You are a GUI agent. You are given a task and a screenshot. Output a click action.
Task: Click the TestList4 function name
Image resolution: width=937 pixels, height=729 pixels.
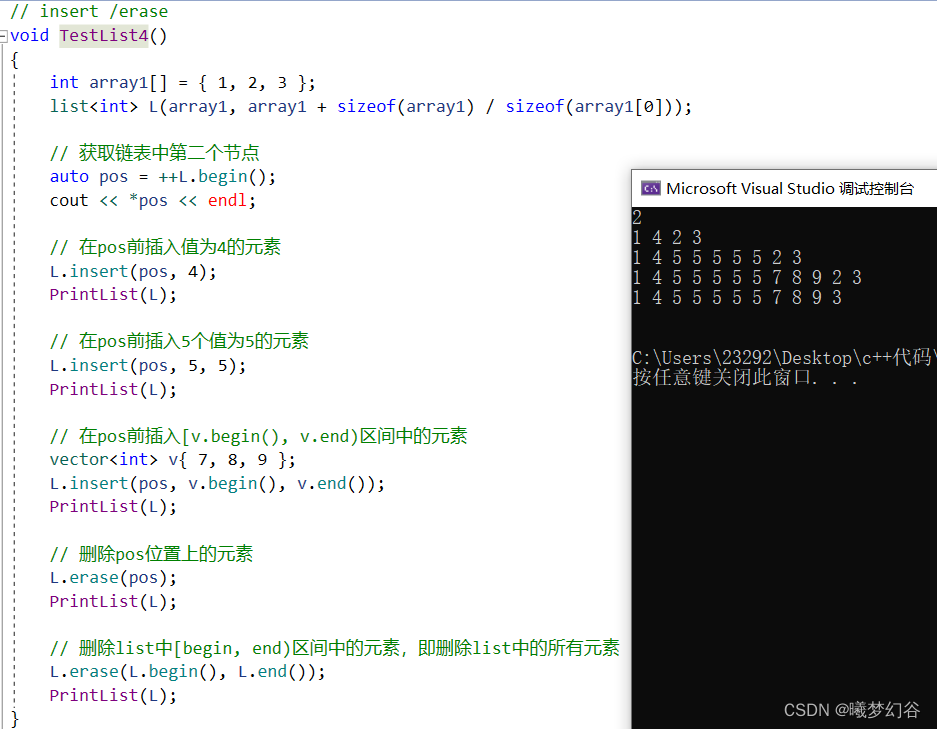(x=104, y=36)
